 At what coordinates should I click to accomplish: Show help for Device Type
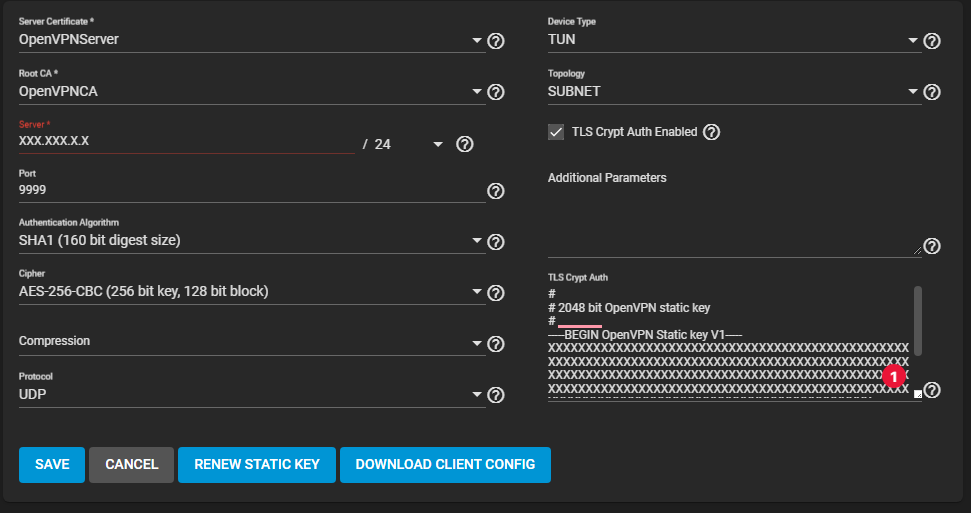[x=932, y=41]
